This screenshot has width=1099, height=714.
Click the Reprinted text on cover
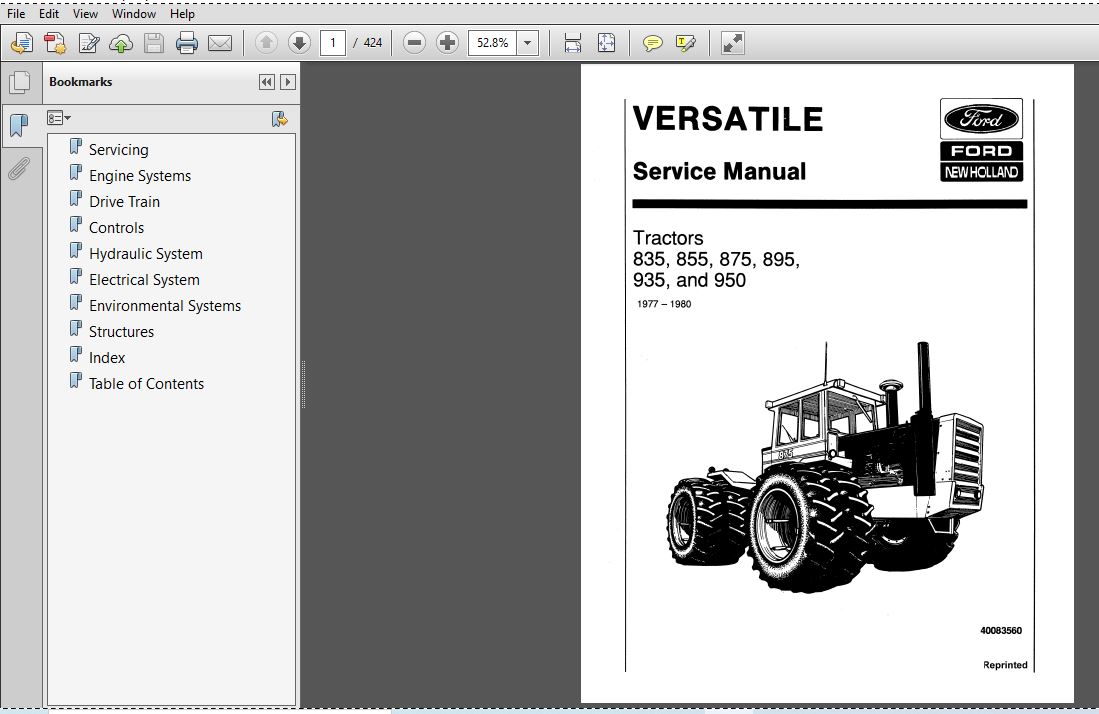[1005, 664]
